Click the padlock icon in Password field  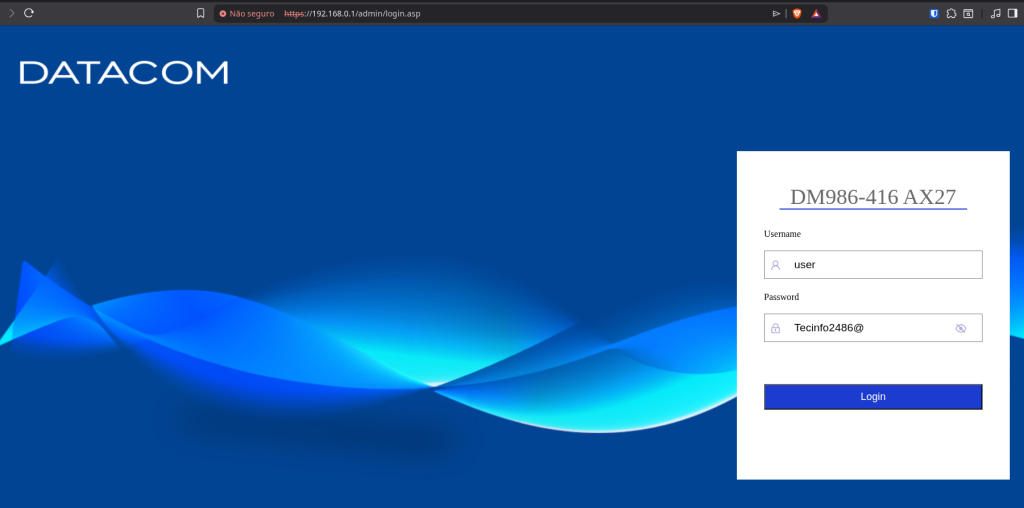pyautogui.click(x=775, y=328)
